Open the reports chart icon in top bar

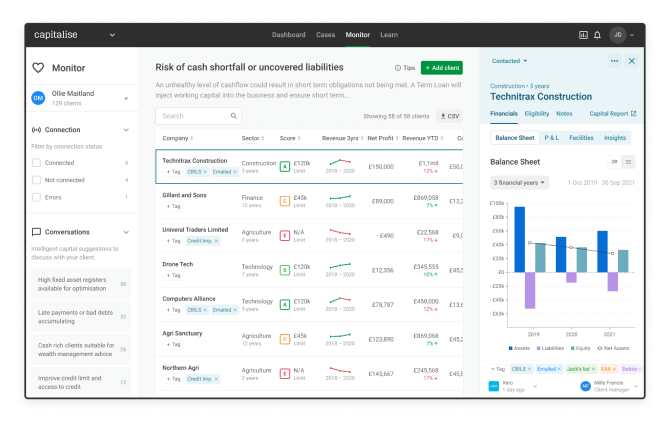[x=583, y=35]
